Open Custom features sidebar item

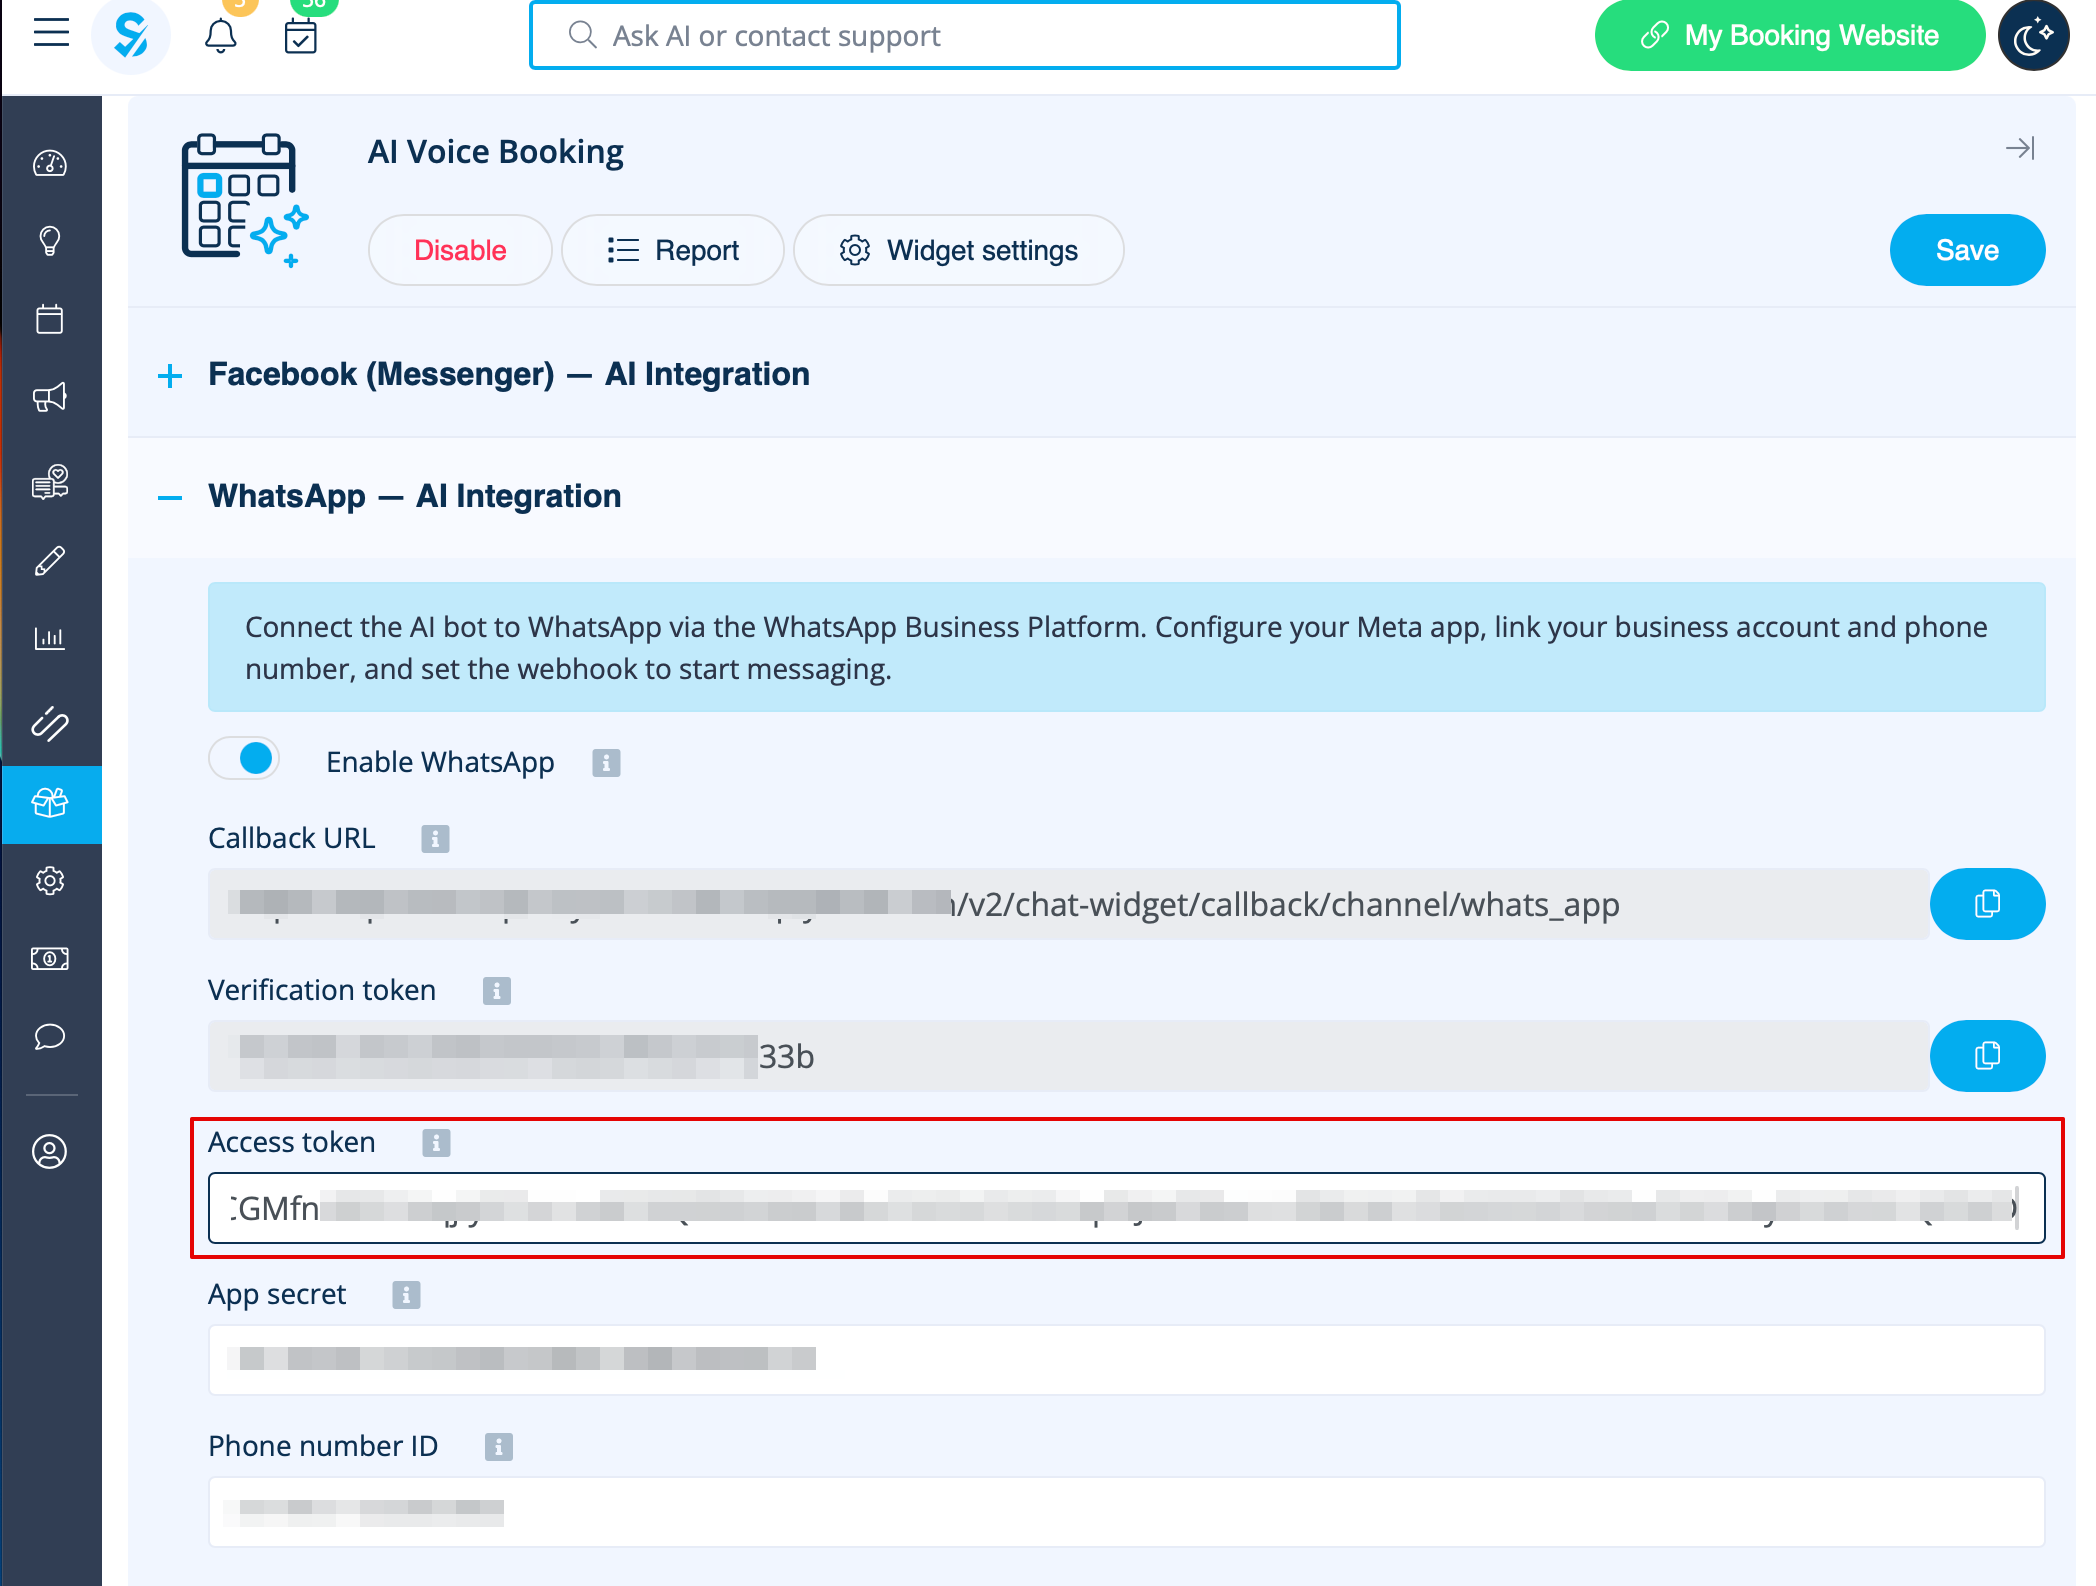tap(50, 804)
